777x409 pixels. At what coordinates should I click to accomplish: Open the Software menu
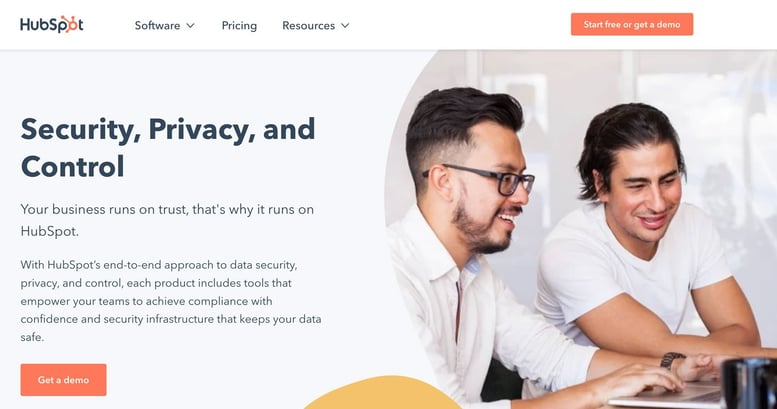pos(165,25)
